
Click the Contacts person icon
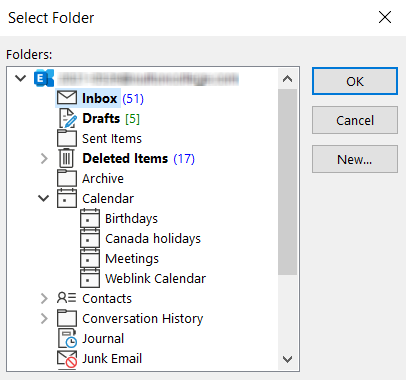click(66, 298)
